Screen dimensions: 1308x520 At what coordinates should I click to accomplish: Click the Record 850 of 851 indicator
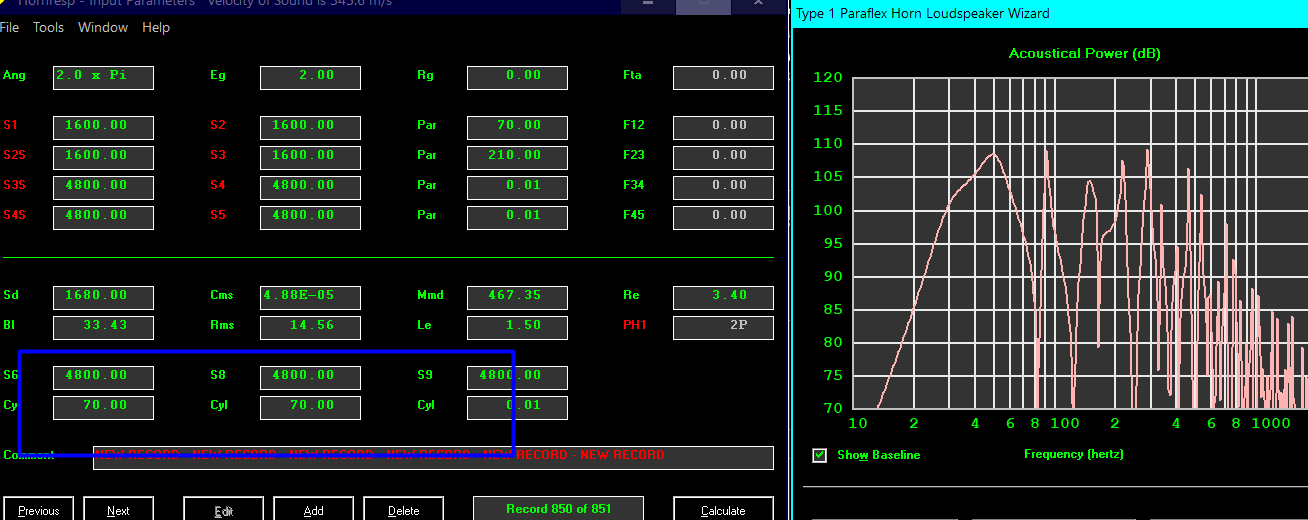[559, 508]
